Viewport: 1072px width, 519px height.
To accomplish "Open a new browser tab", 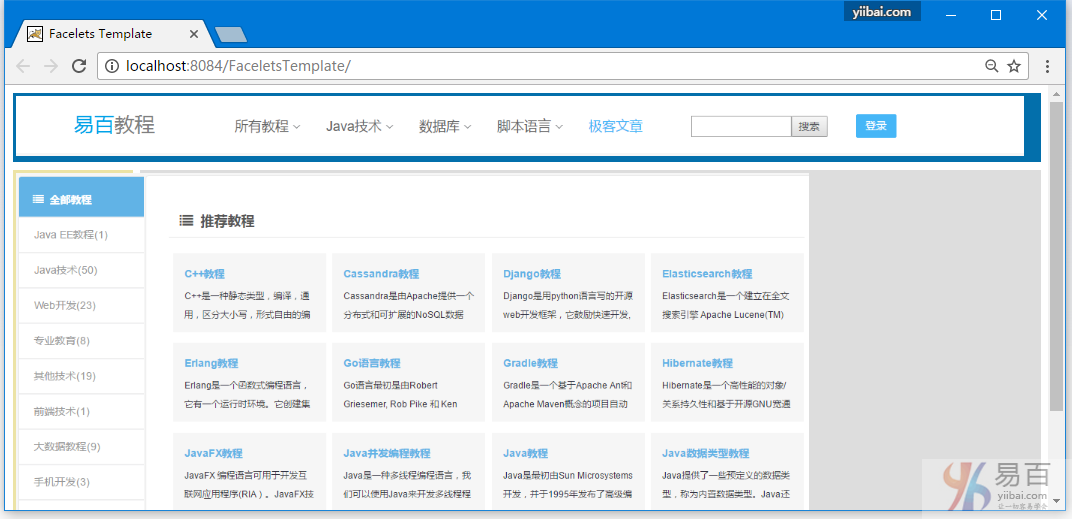I will [230, 35].
